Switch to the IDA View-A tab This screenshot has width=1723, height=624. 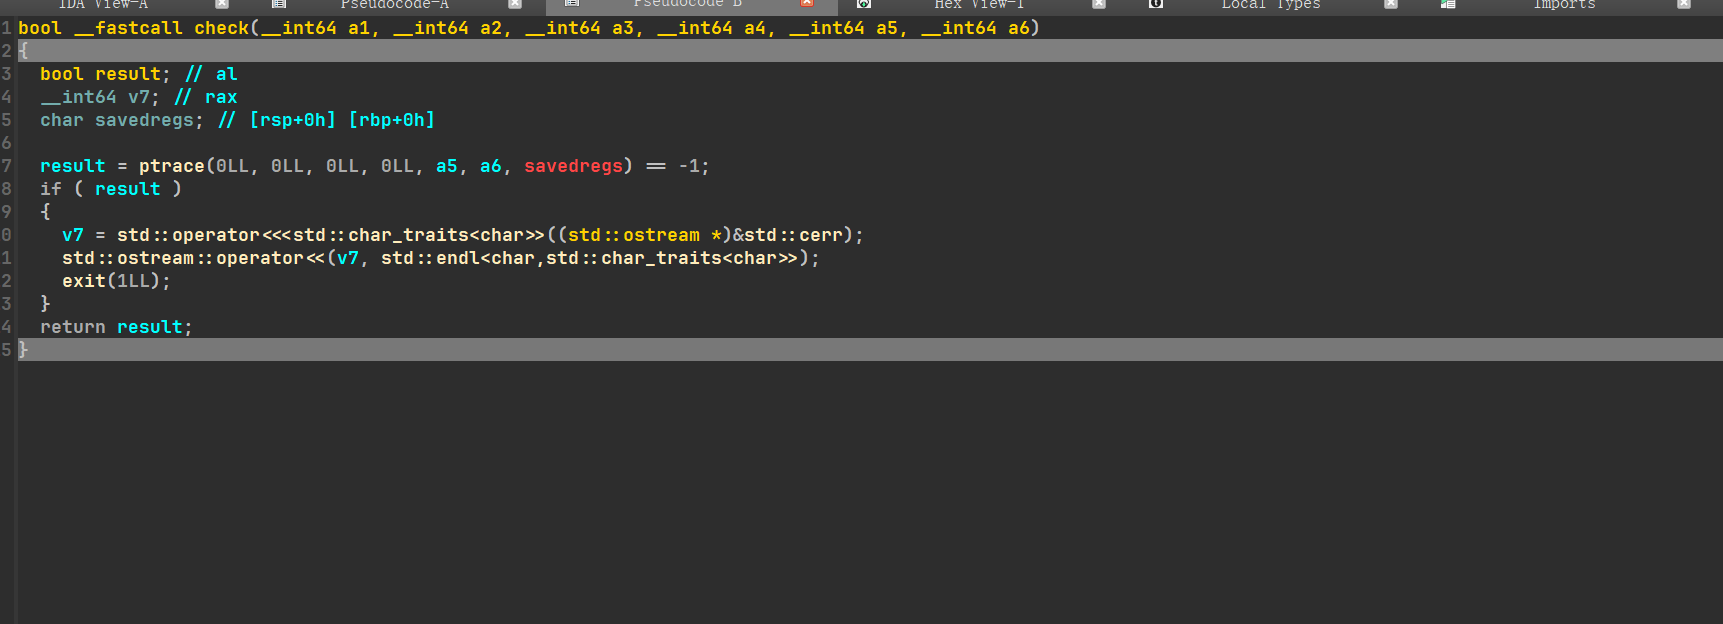point(103,5)
